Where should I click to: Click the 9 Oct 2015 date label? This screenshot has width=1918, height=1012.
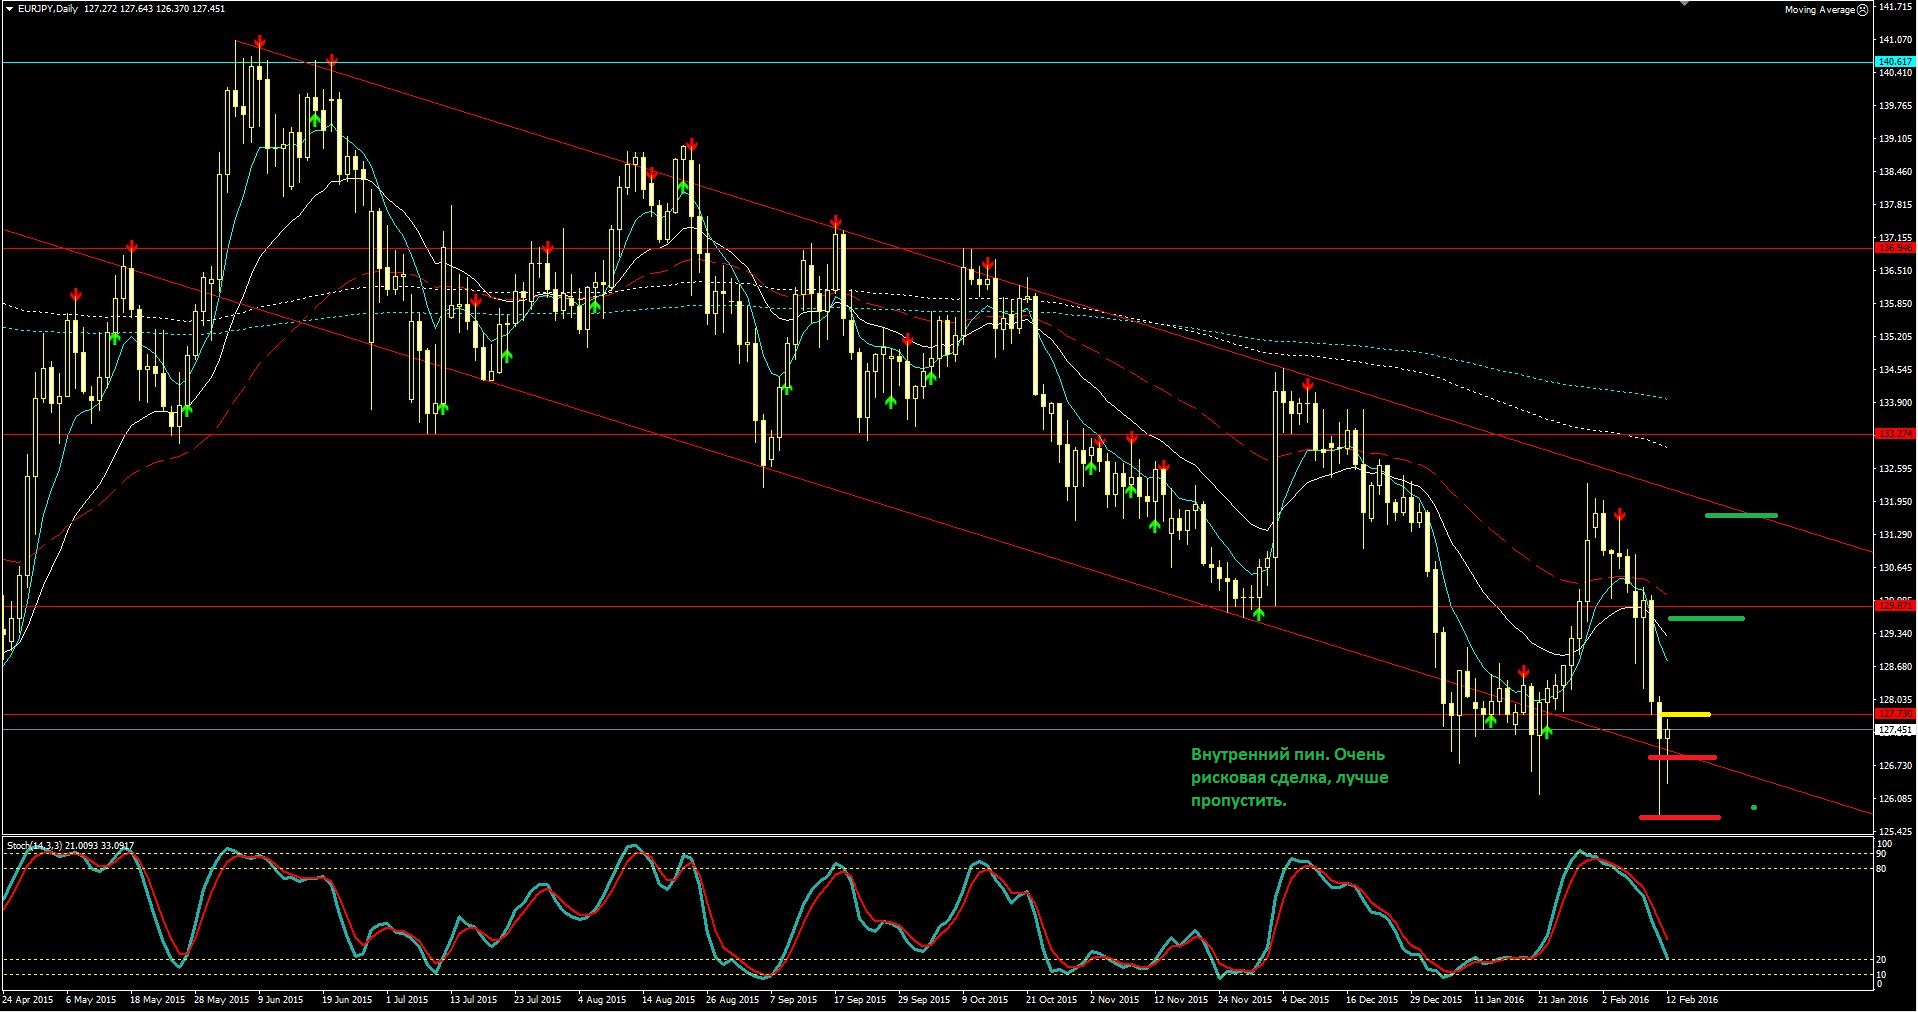985,999
